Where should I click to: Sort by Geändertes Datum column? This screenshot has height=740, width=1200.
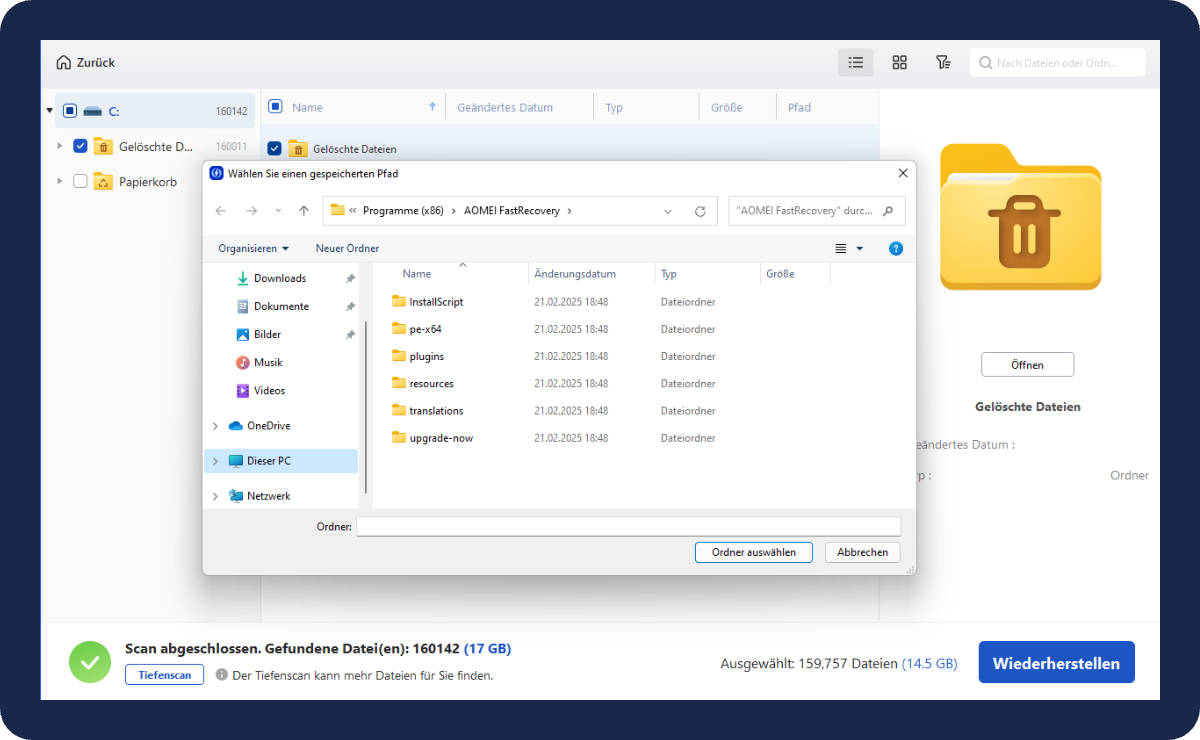tap(505, 107)
